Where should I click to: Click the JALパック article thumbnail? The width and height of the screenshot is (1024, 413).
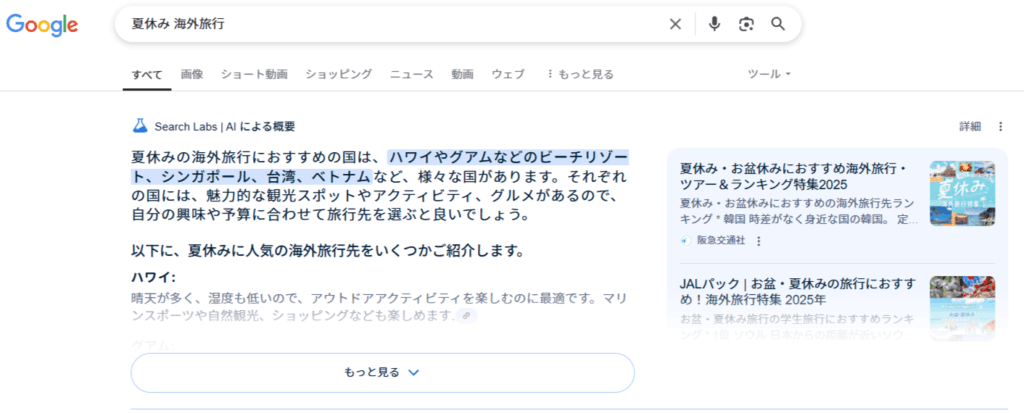point(963,307)
